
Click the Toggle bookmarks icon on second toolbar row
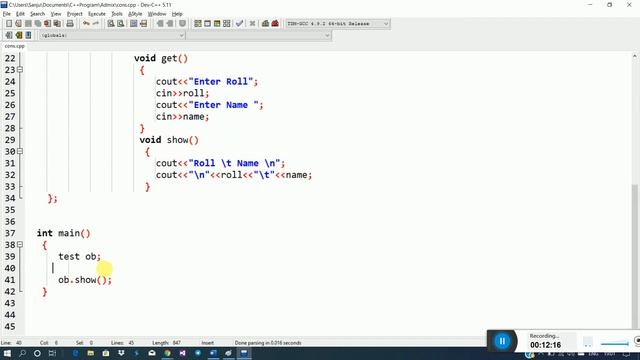pos(19,35)
